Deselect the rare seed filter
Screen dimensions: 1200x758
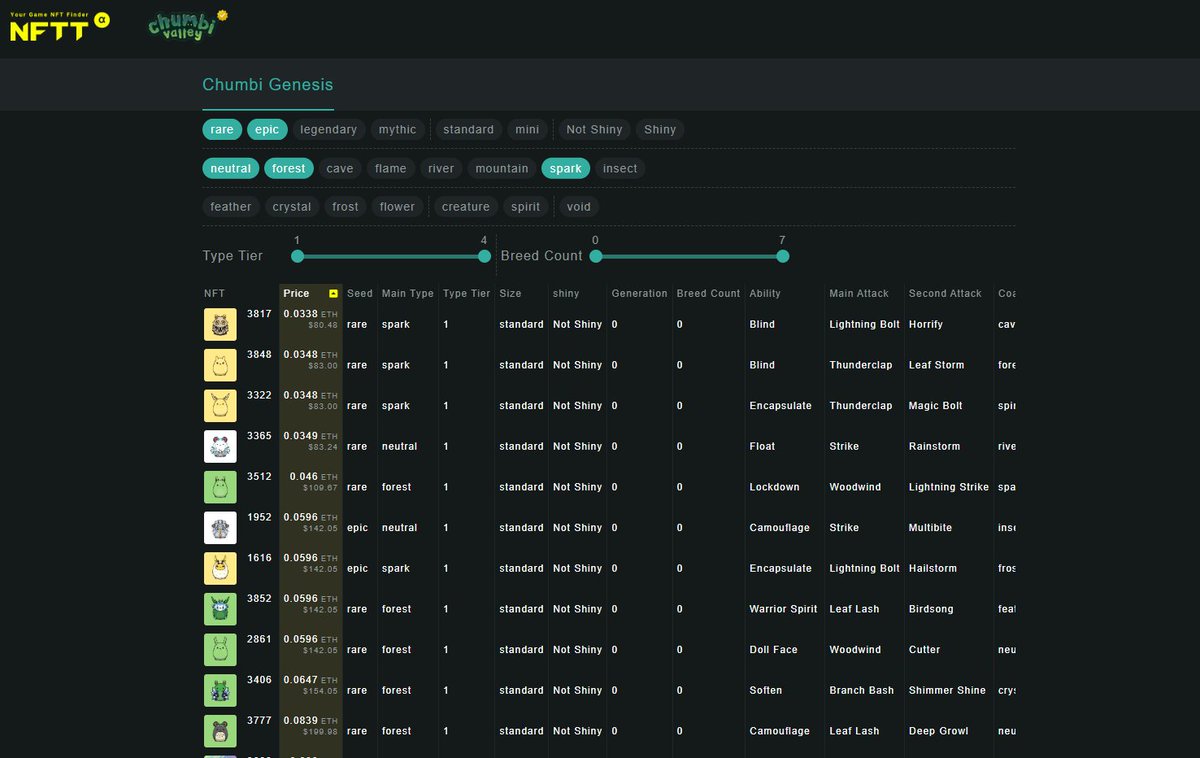(222, 129)
